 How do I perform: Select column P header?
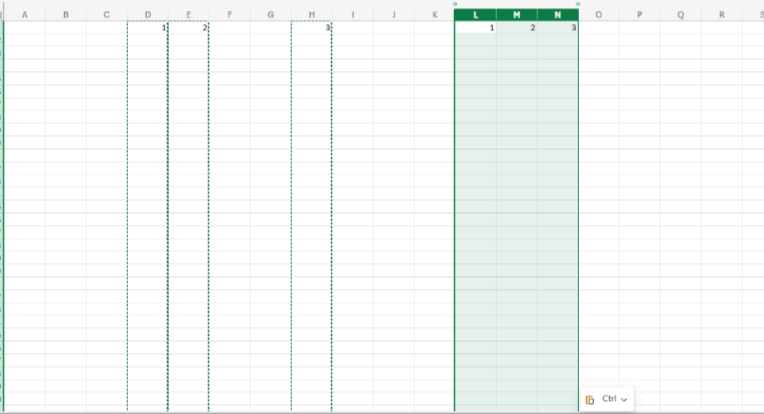(x=640, y=15)
